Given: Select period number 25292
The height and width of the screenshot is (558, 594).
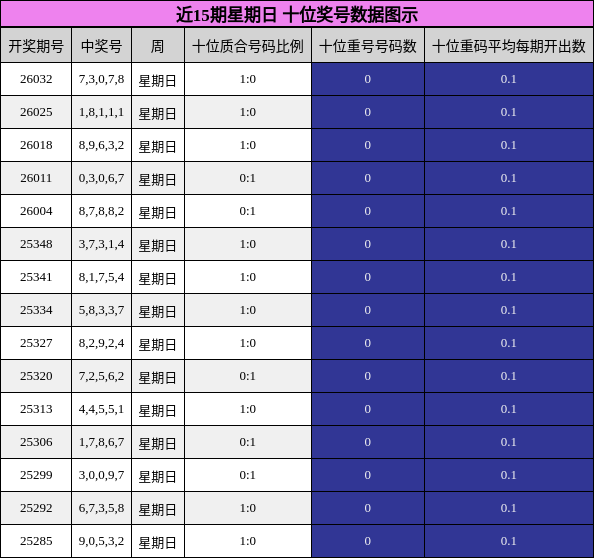Looking at the screenshot, I should tap(36, 508).
